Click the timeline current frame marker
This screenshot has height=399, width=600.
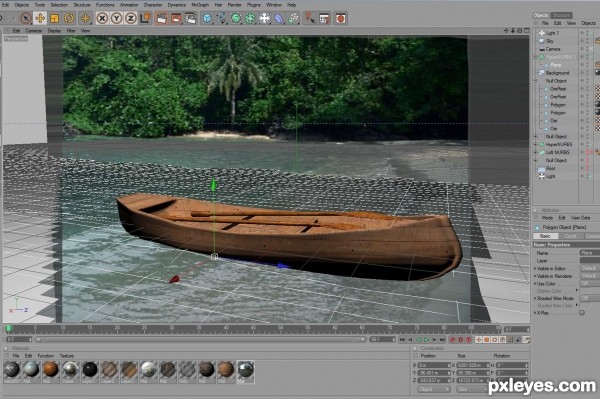pyautogui.click(x=8, y=328)
